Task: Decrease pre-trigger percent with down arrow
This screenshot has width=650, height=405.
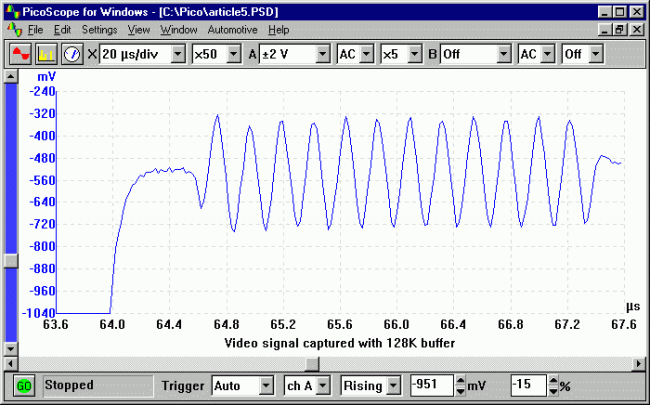Action: (553, 390)
